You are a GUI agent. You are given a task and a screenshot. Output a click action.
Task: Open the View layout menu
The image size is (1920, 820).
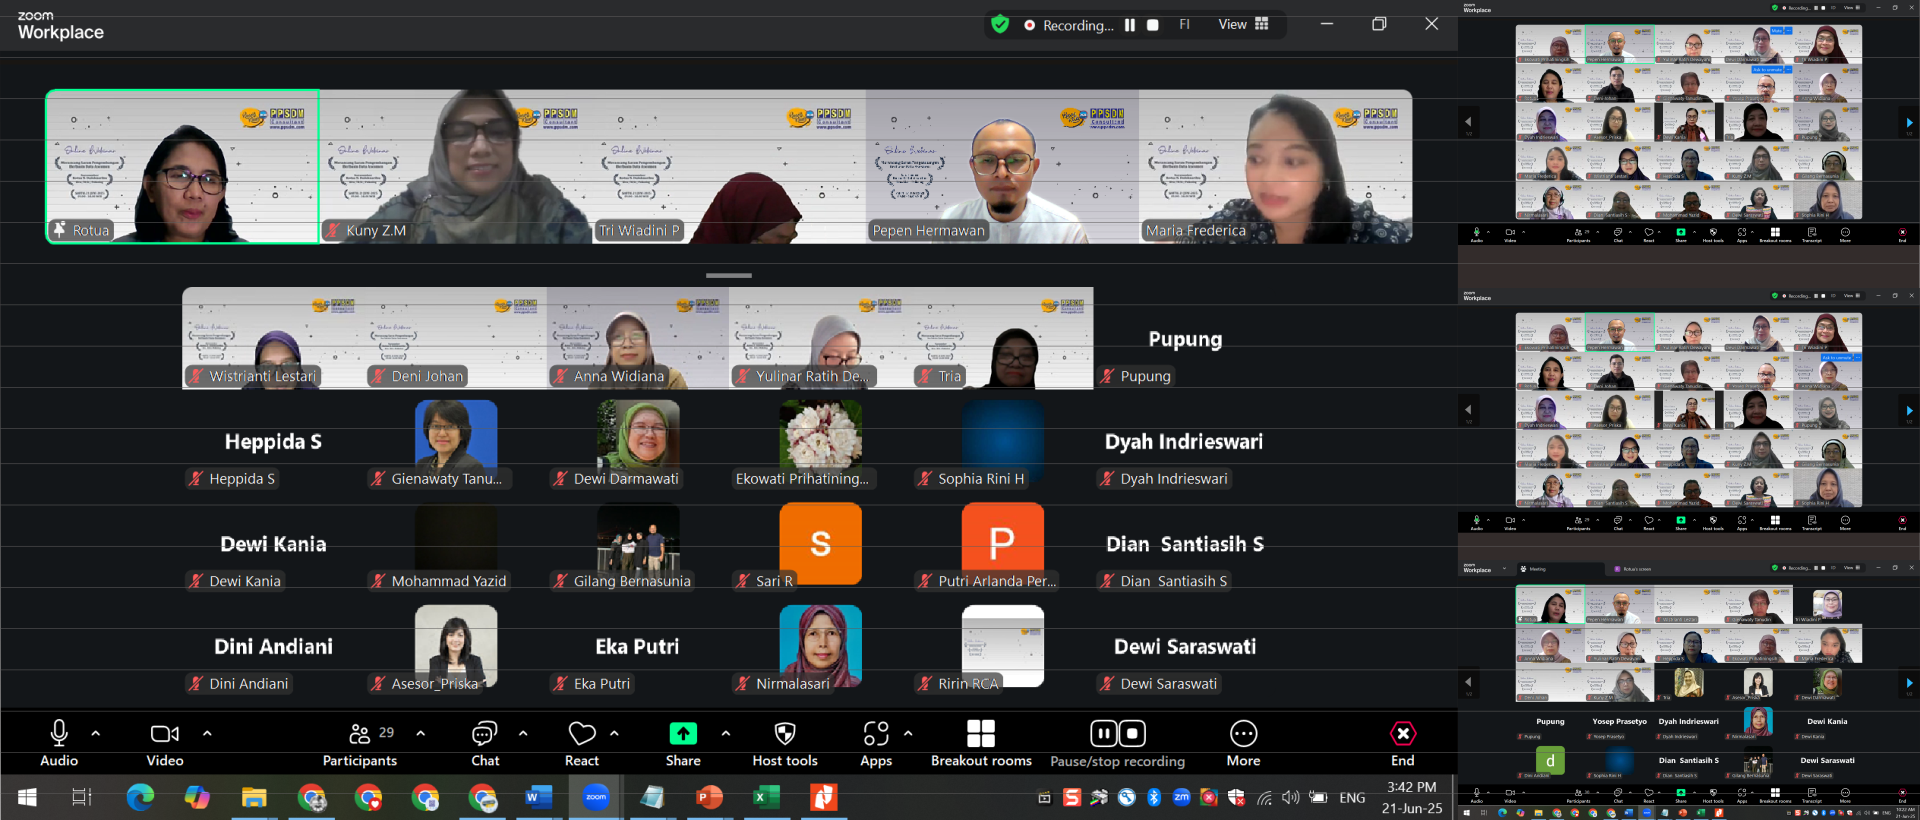pos(1243,24)
